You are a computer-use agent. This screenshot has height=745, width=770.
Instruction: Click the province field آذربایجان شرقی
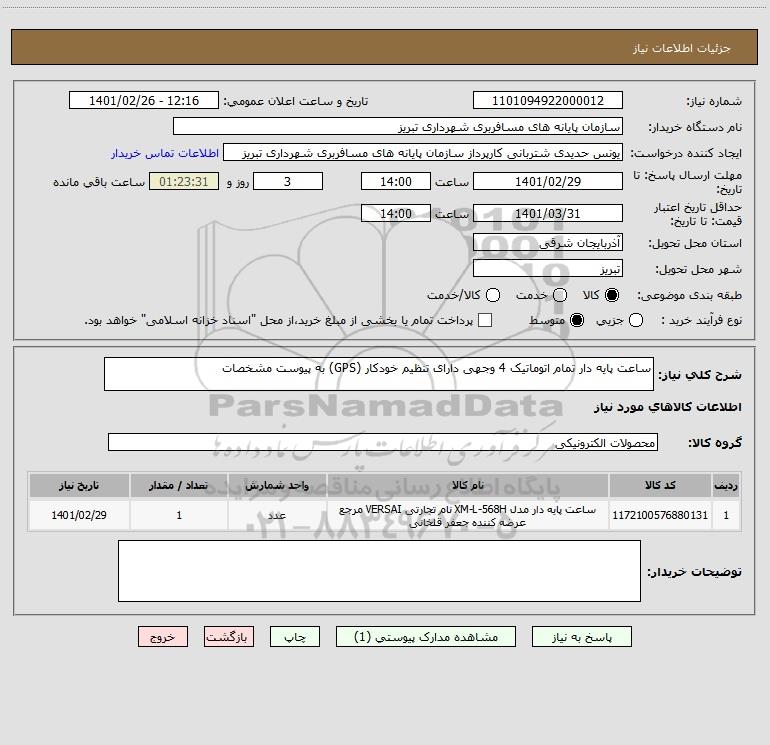[x=548, y=242]
